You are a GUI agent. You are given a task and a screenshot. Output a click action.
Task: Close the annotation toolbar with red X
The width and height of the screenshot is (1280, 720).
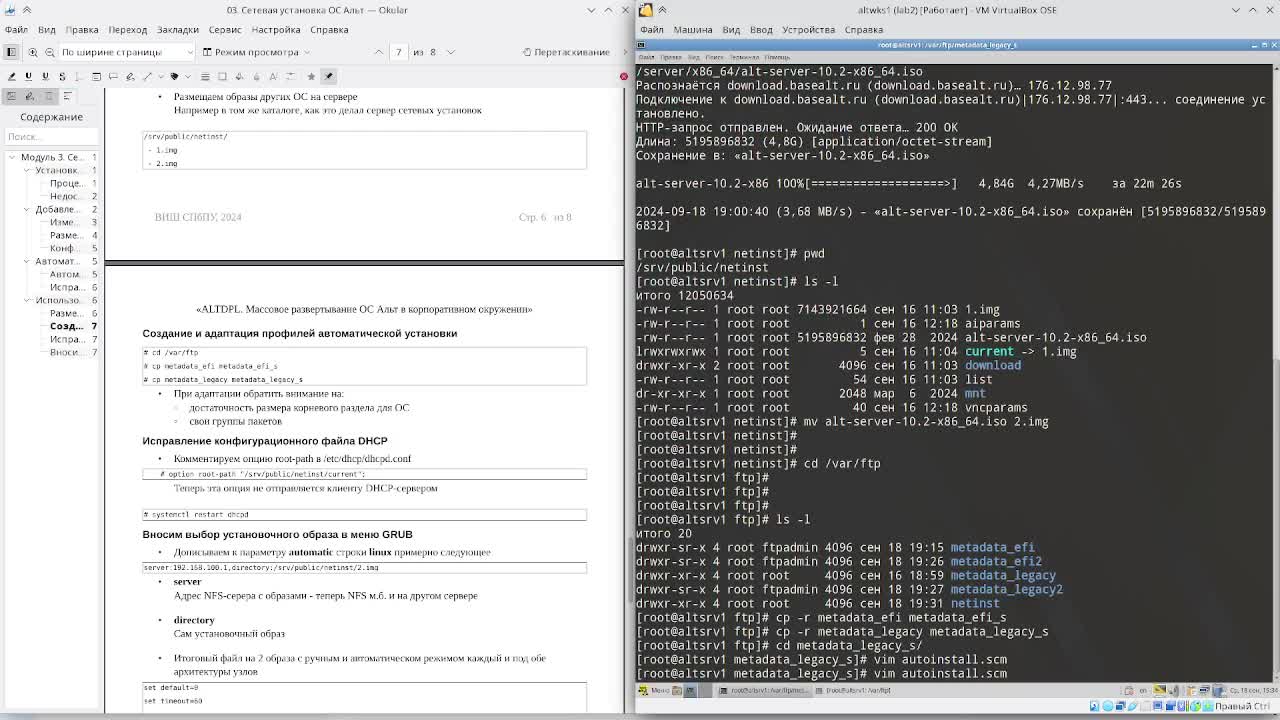coord(623,76)
